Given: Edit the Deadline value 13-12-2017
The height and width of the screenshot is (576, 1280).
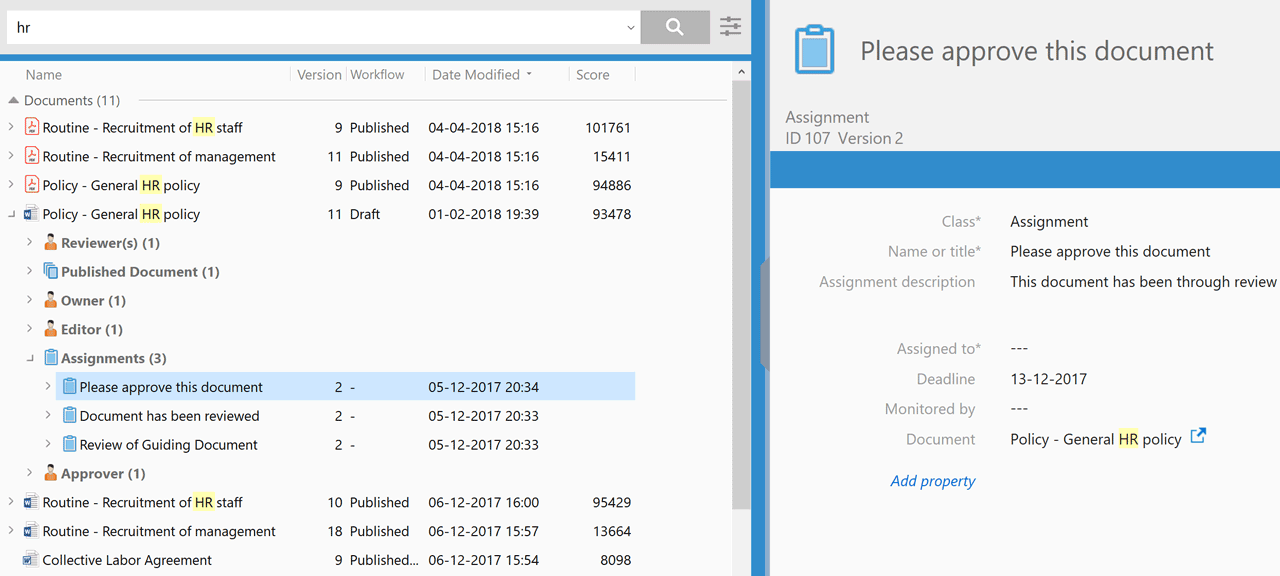Looking at the screenshot, I should [x=1048, y=379].
